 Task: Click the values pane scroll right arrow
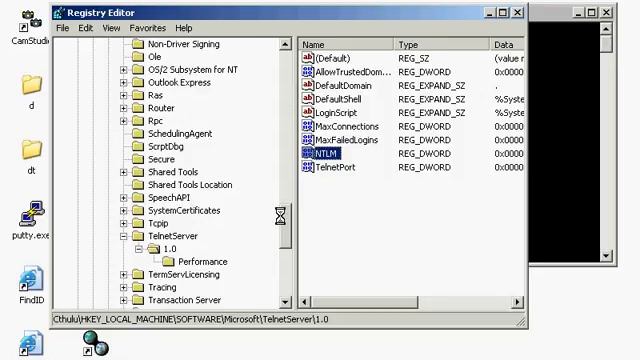517,302
